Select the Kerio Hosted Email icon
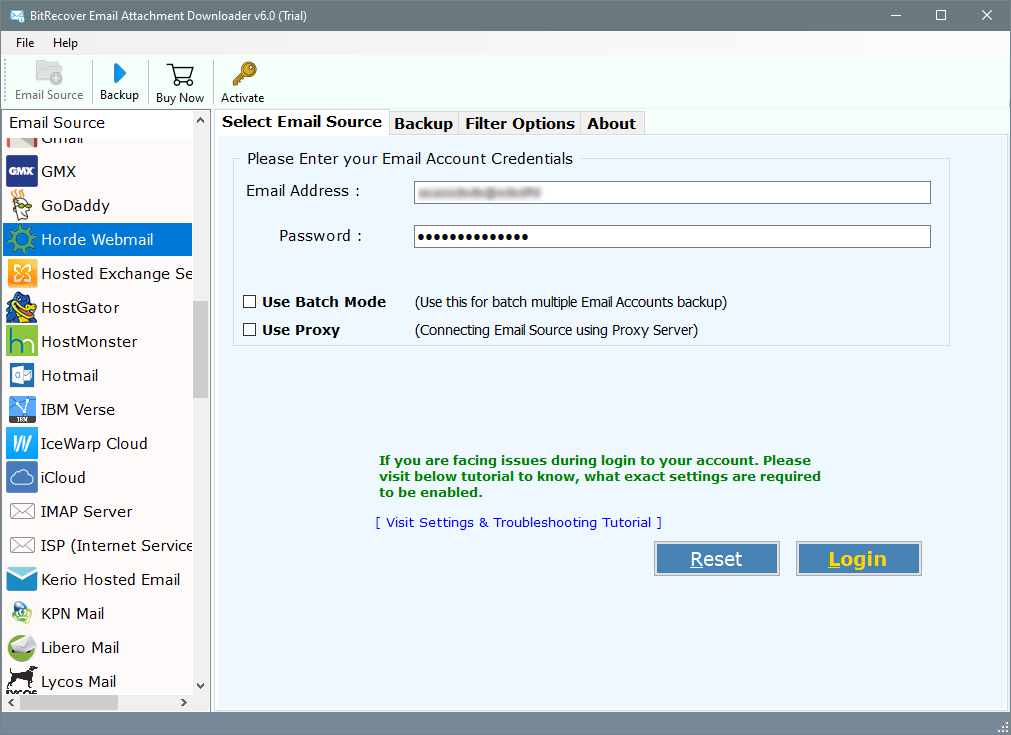Image resolution: width=1011 pixels, height=735 pixels. (x=22, y=579)
